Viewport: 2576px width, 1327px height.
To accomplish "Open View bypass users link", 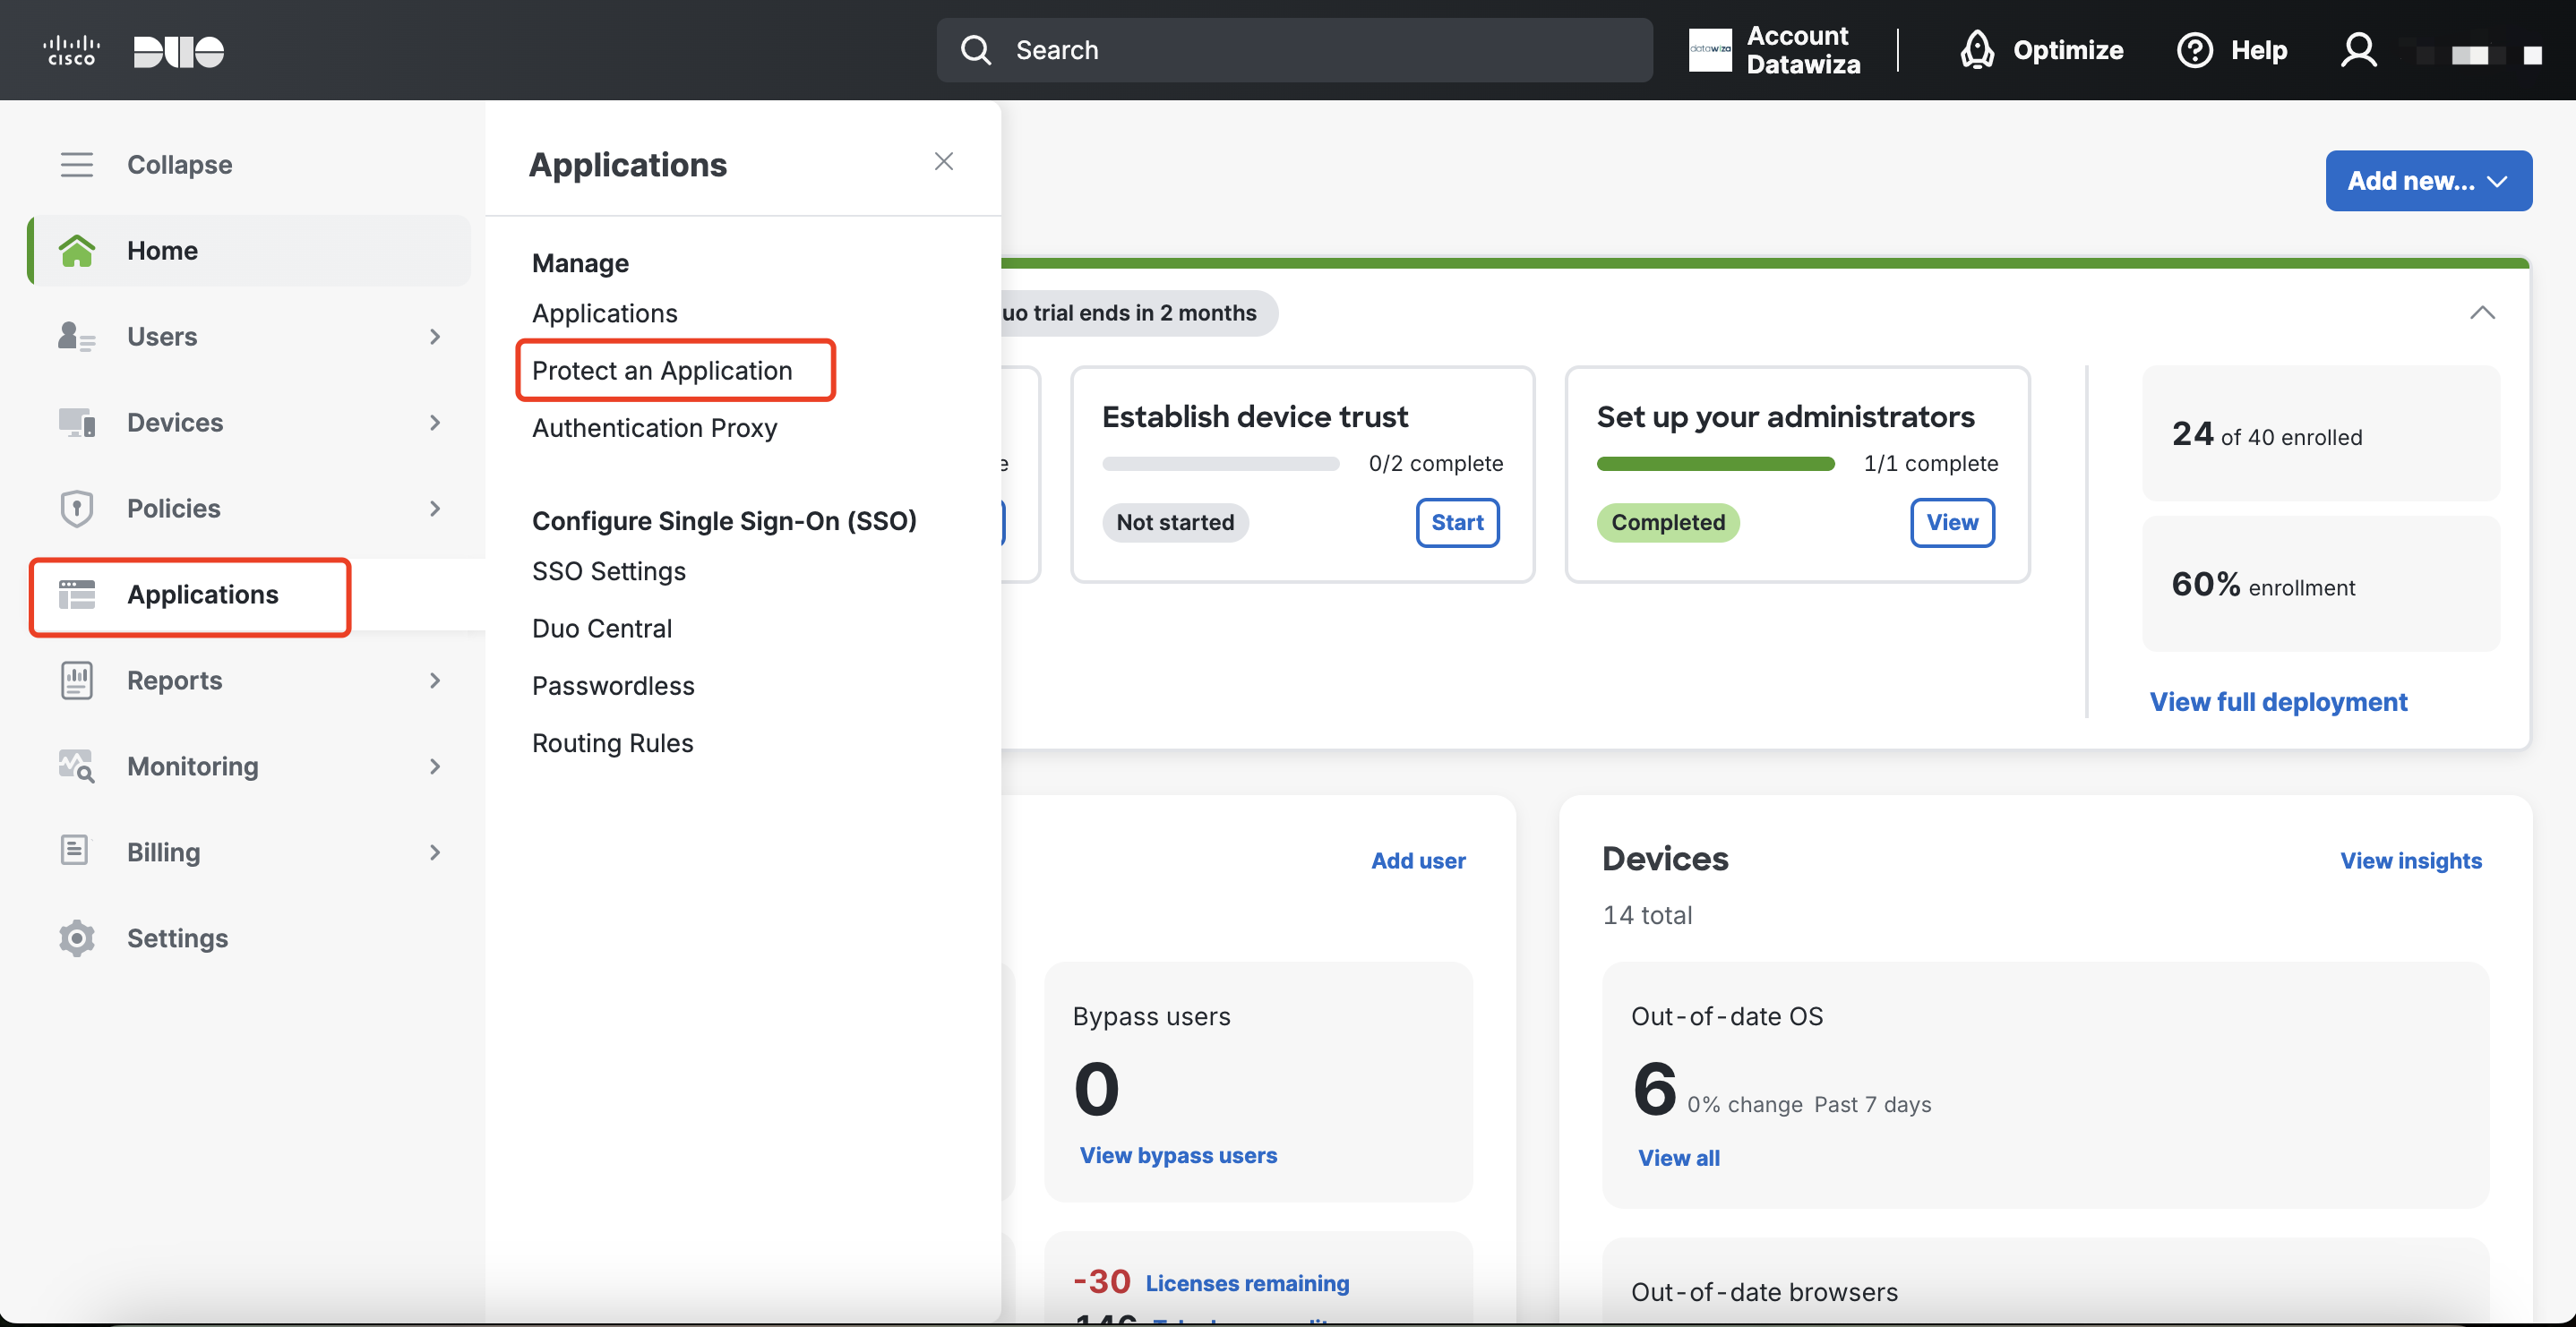I will click(x=1178, y=1155).
